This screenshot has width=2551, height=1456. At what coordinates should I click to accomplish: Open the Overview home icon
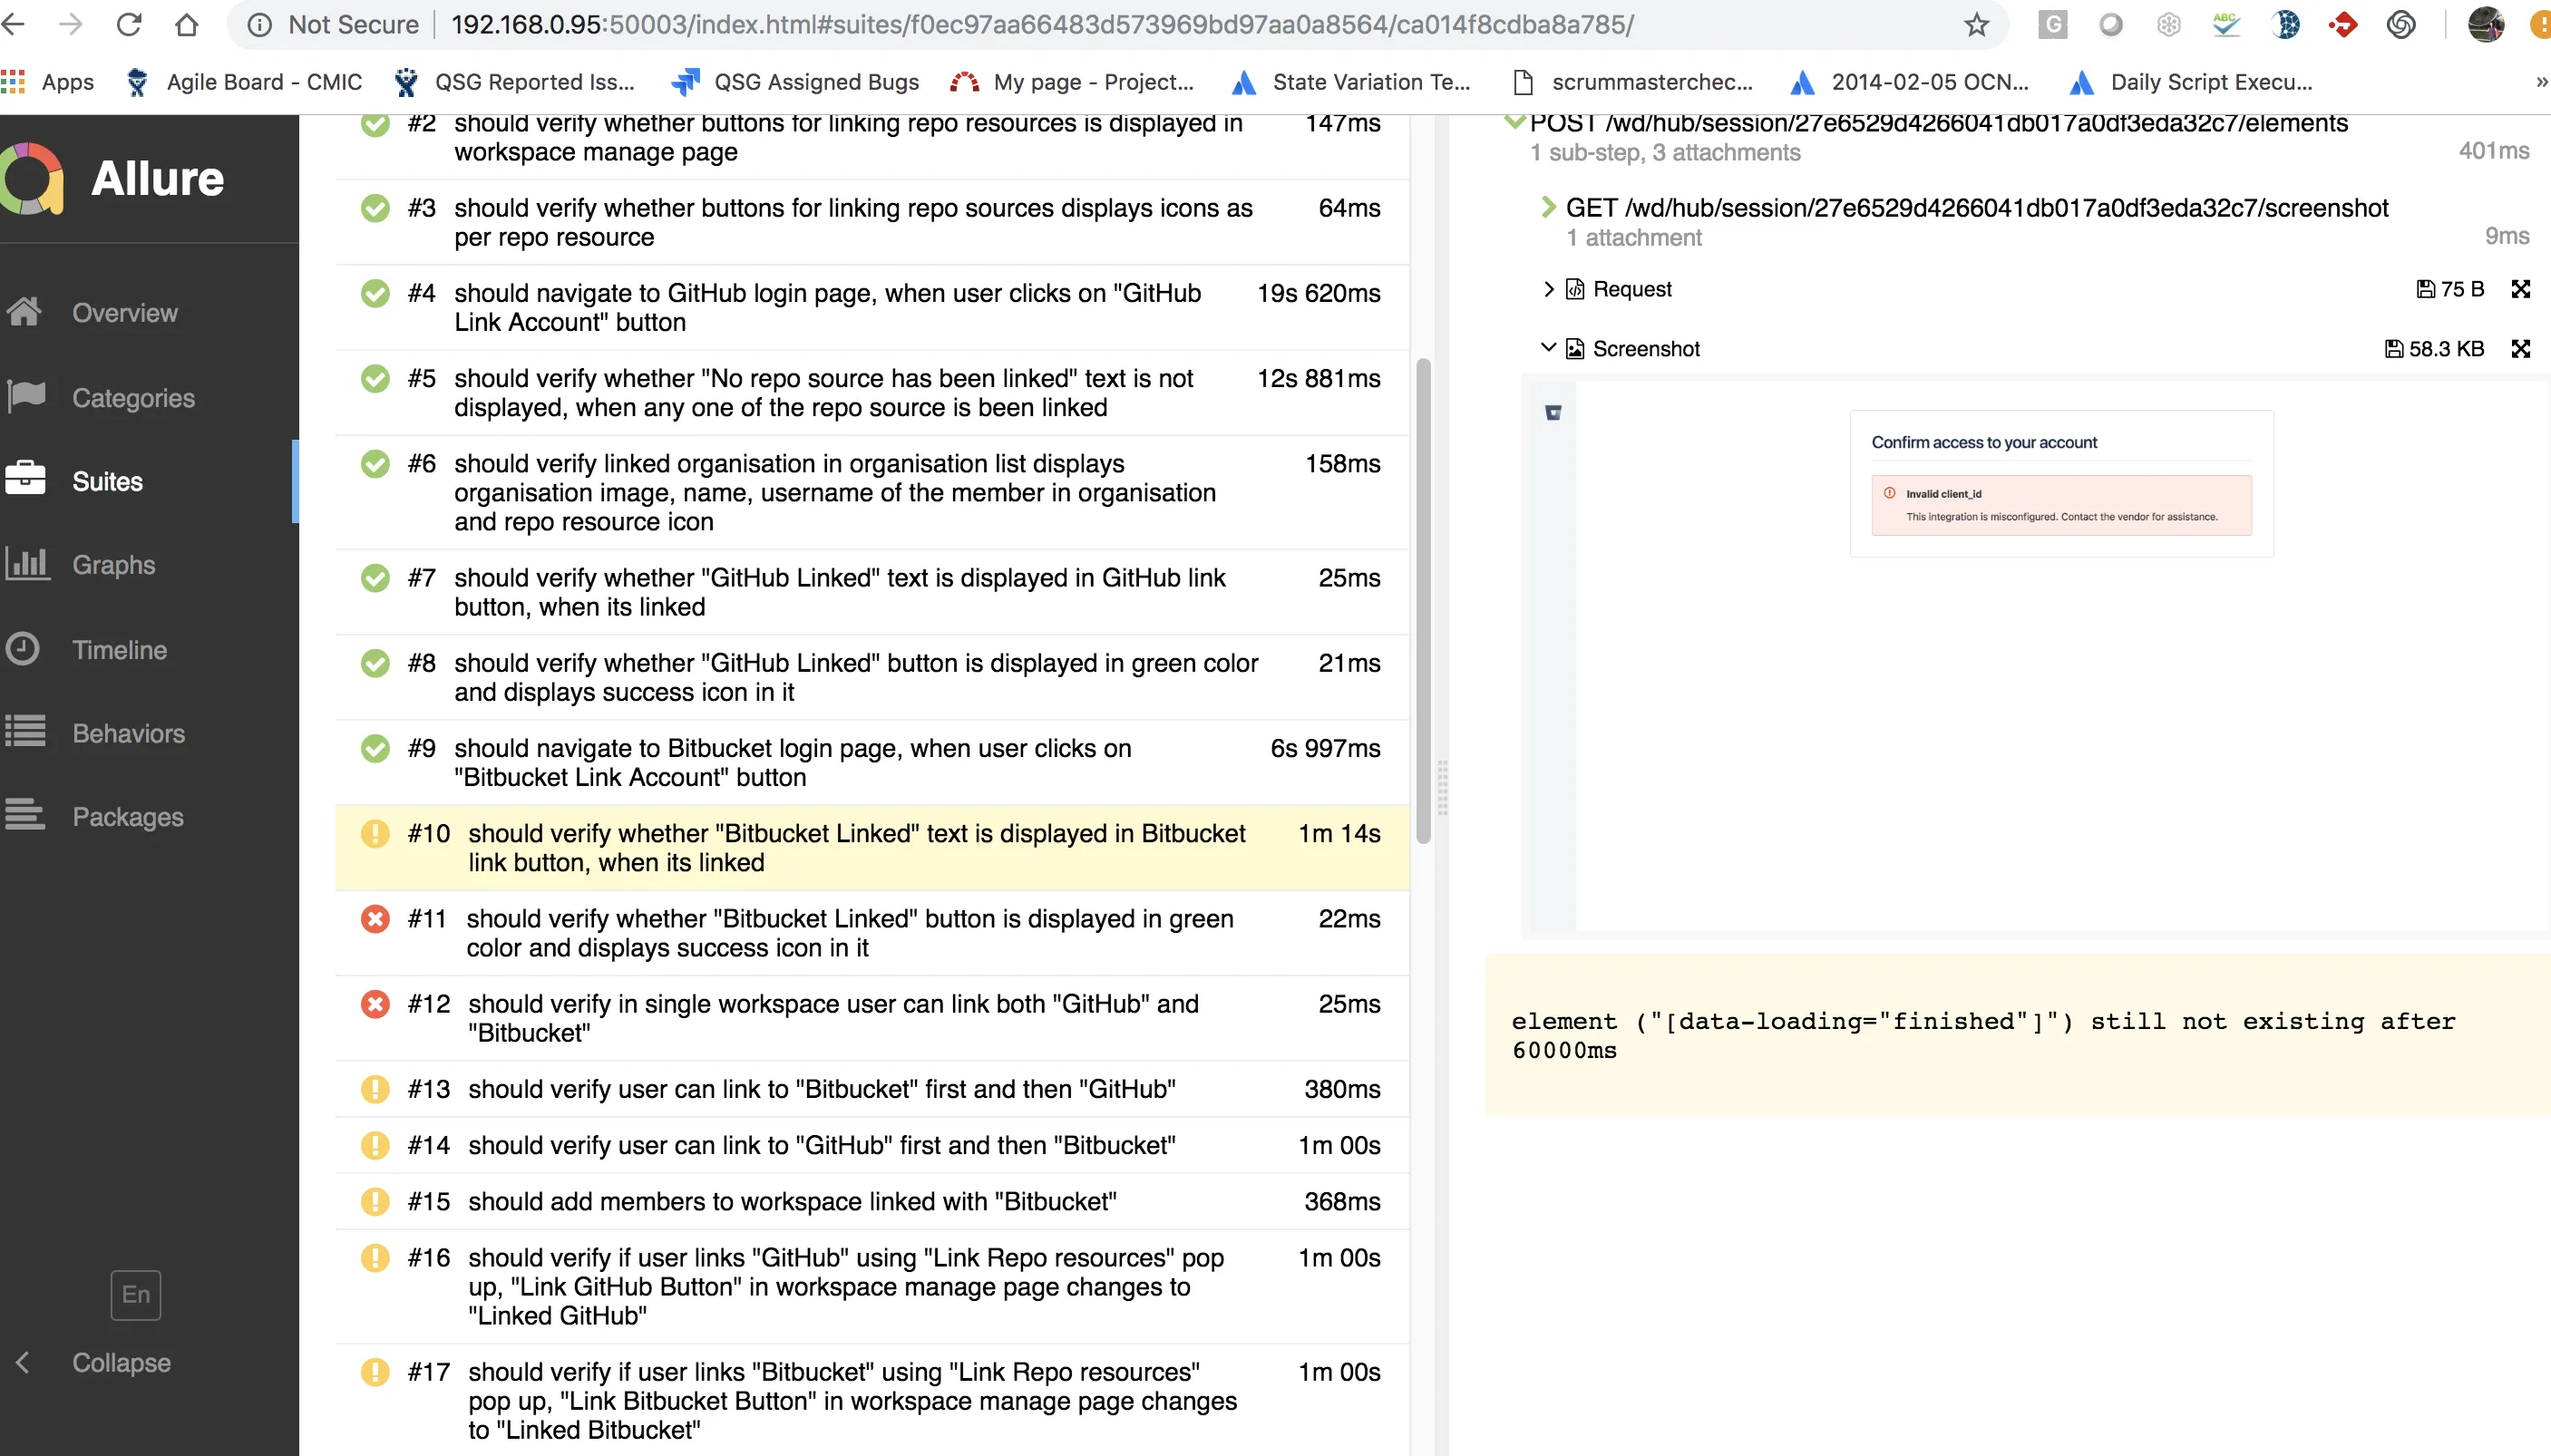pyautogui.click(x=24, y=312)
